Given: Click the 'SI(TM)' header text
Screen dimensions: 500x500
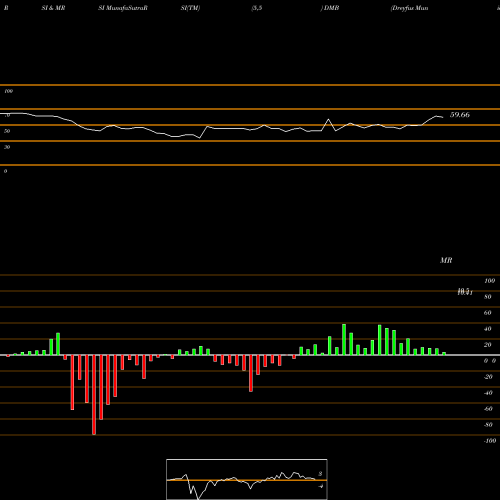Looking at the screenshot, I should coord(190,8).
